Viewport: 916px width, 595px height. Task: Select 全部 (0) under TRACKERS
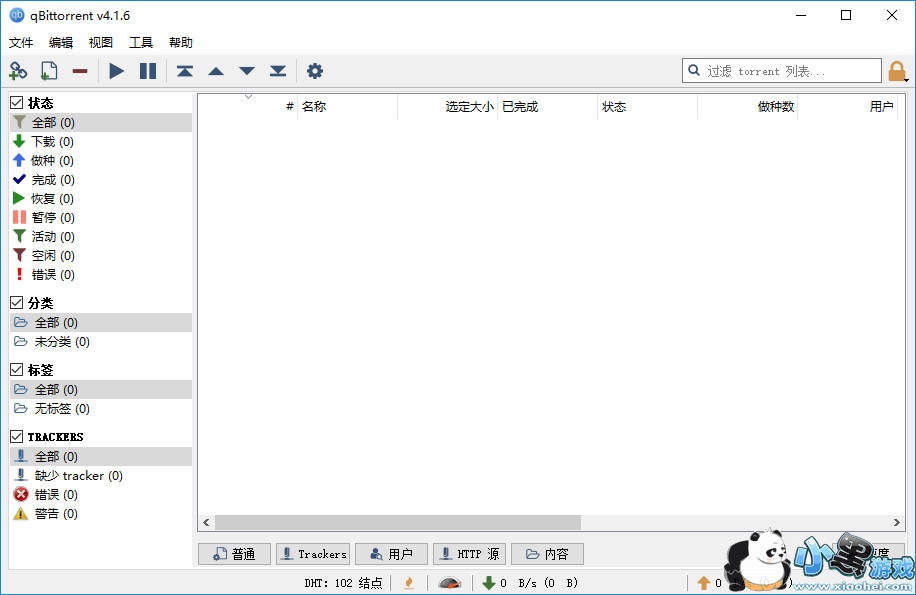101,457
